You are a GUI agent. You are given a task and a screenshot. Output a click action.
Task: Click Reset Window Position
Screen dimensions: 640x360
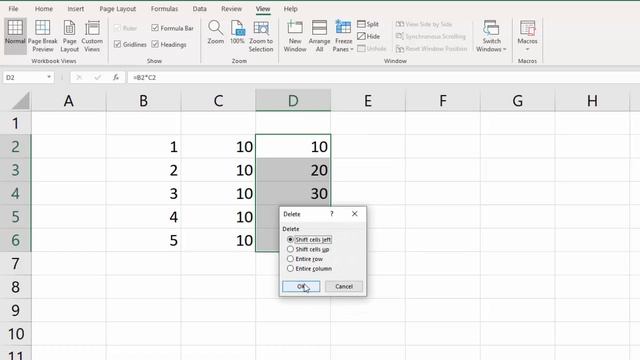tap(431, 49)
